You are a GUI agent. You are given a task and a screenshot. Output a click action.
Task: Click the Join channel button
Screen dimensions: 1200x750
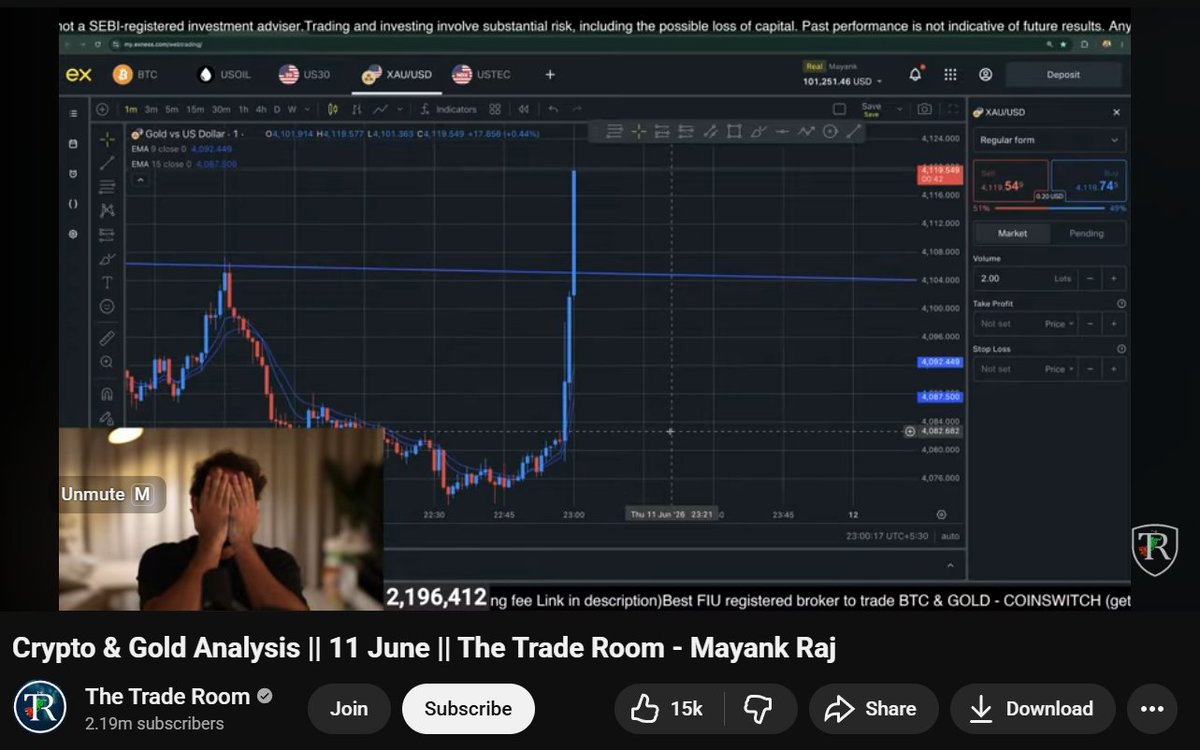[x=348, y=708]
